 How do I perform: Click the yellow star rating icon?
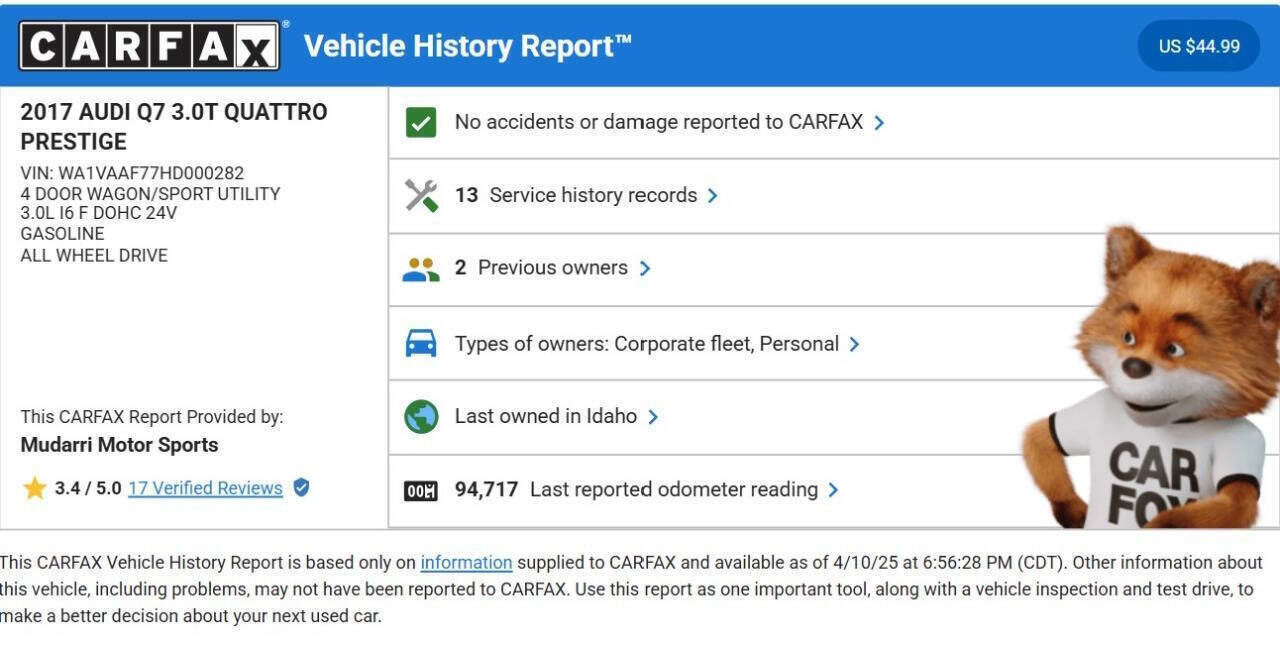pyautogui.click(x=35, y=488)
